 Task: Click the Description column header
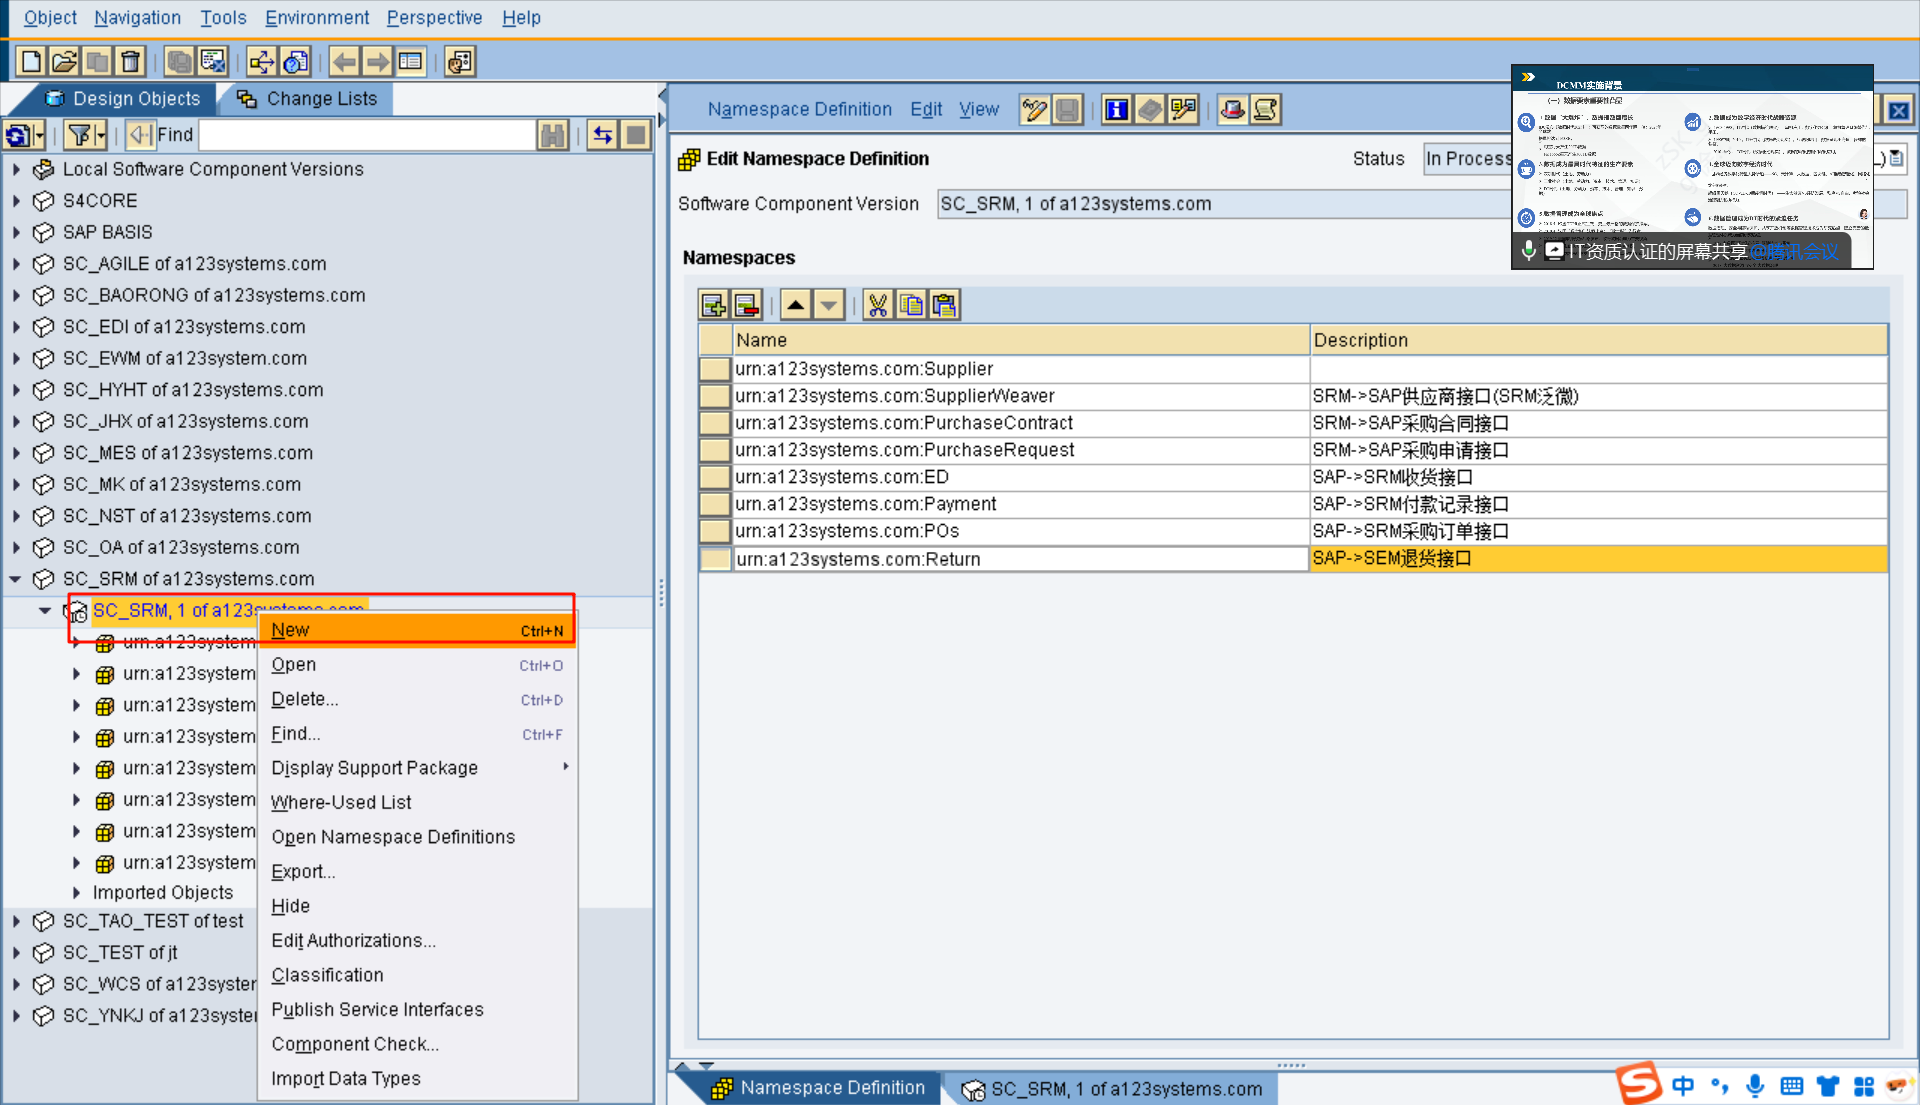click(1599, 340)
